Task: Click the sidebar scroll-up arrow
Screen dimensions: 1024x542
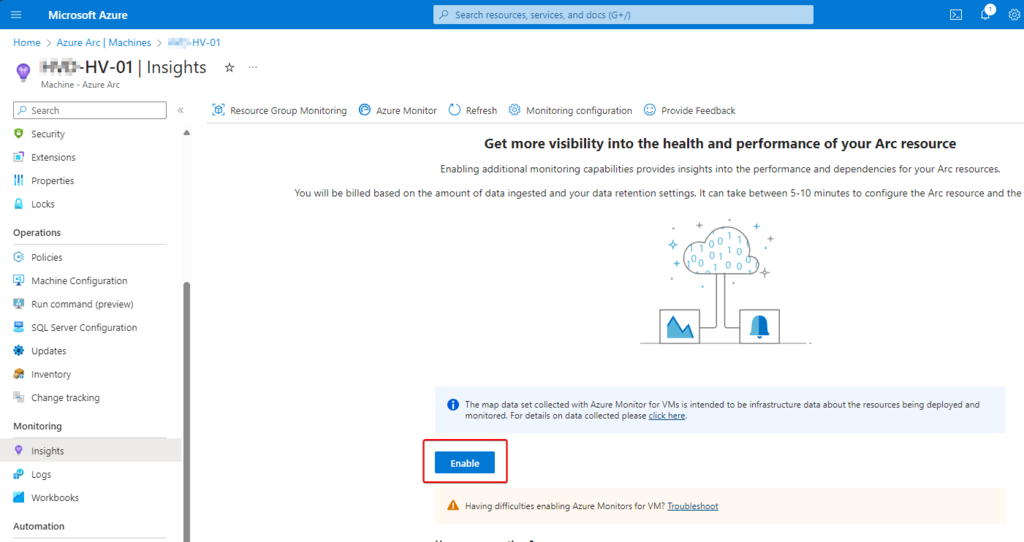Action: [x=187, y=133]
